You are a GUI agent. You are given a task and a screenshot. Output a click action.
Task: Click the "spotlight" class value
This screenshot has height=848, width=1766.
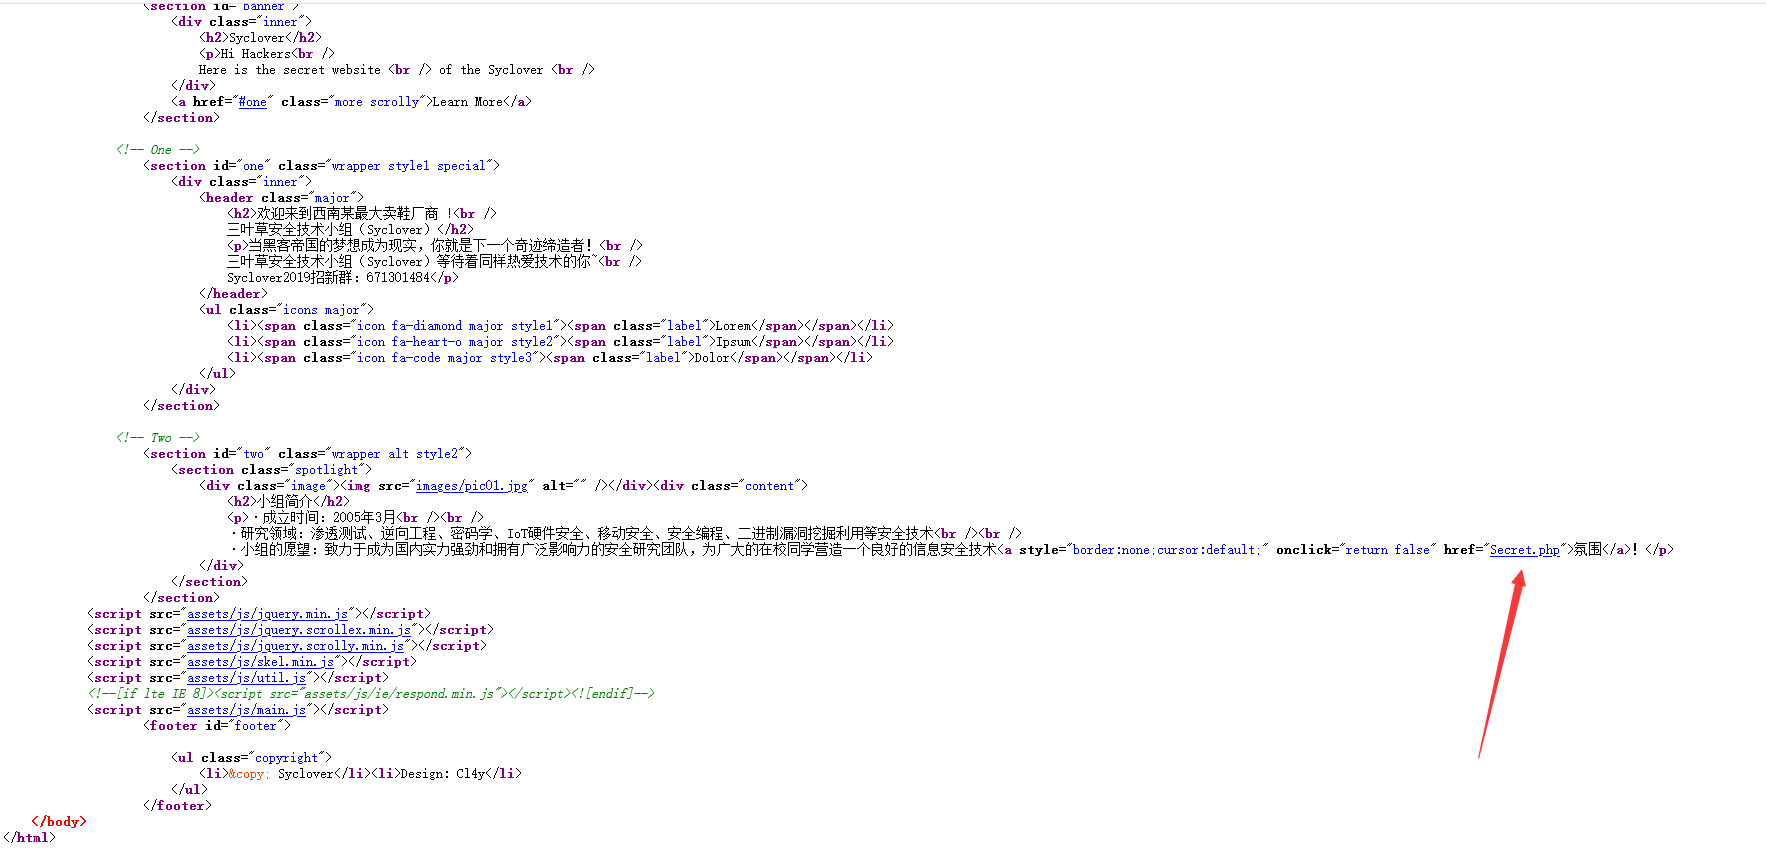pos(326,470)
